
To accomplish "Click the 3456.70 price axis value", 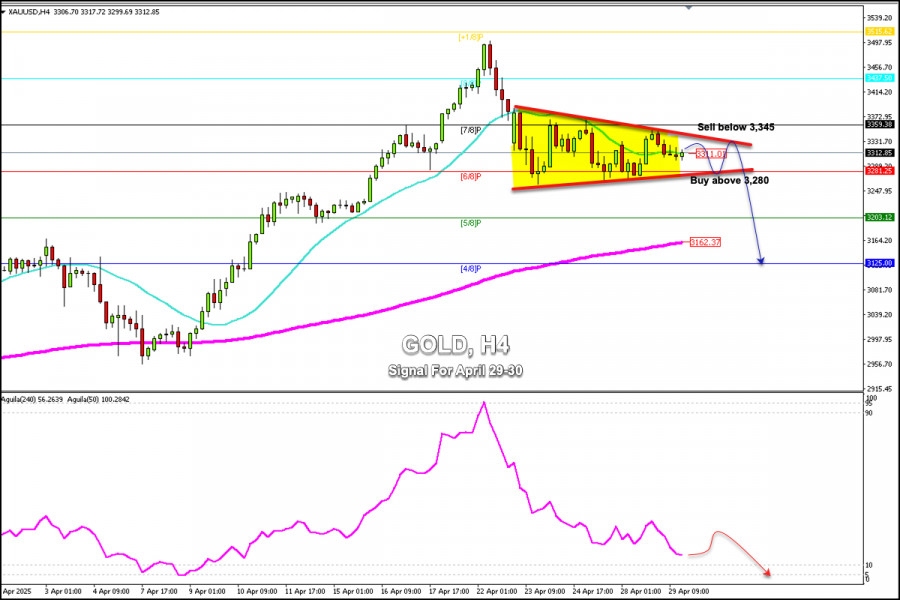I will click(x=879, y=68).
